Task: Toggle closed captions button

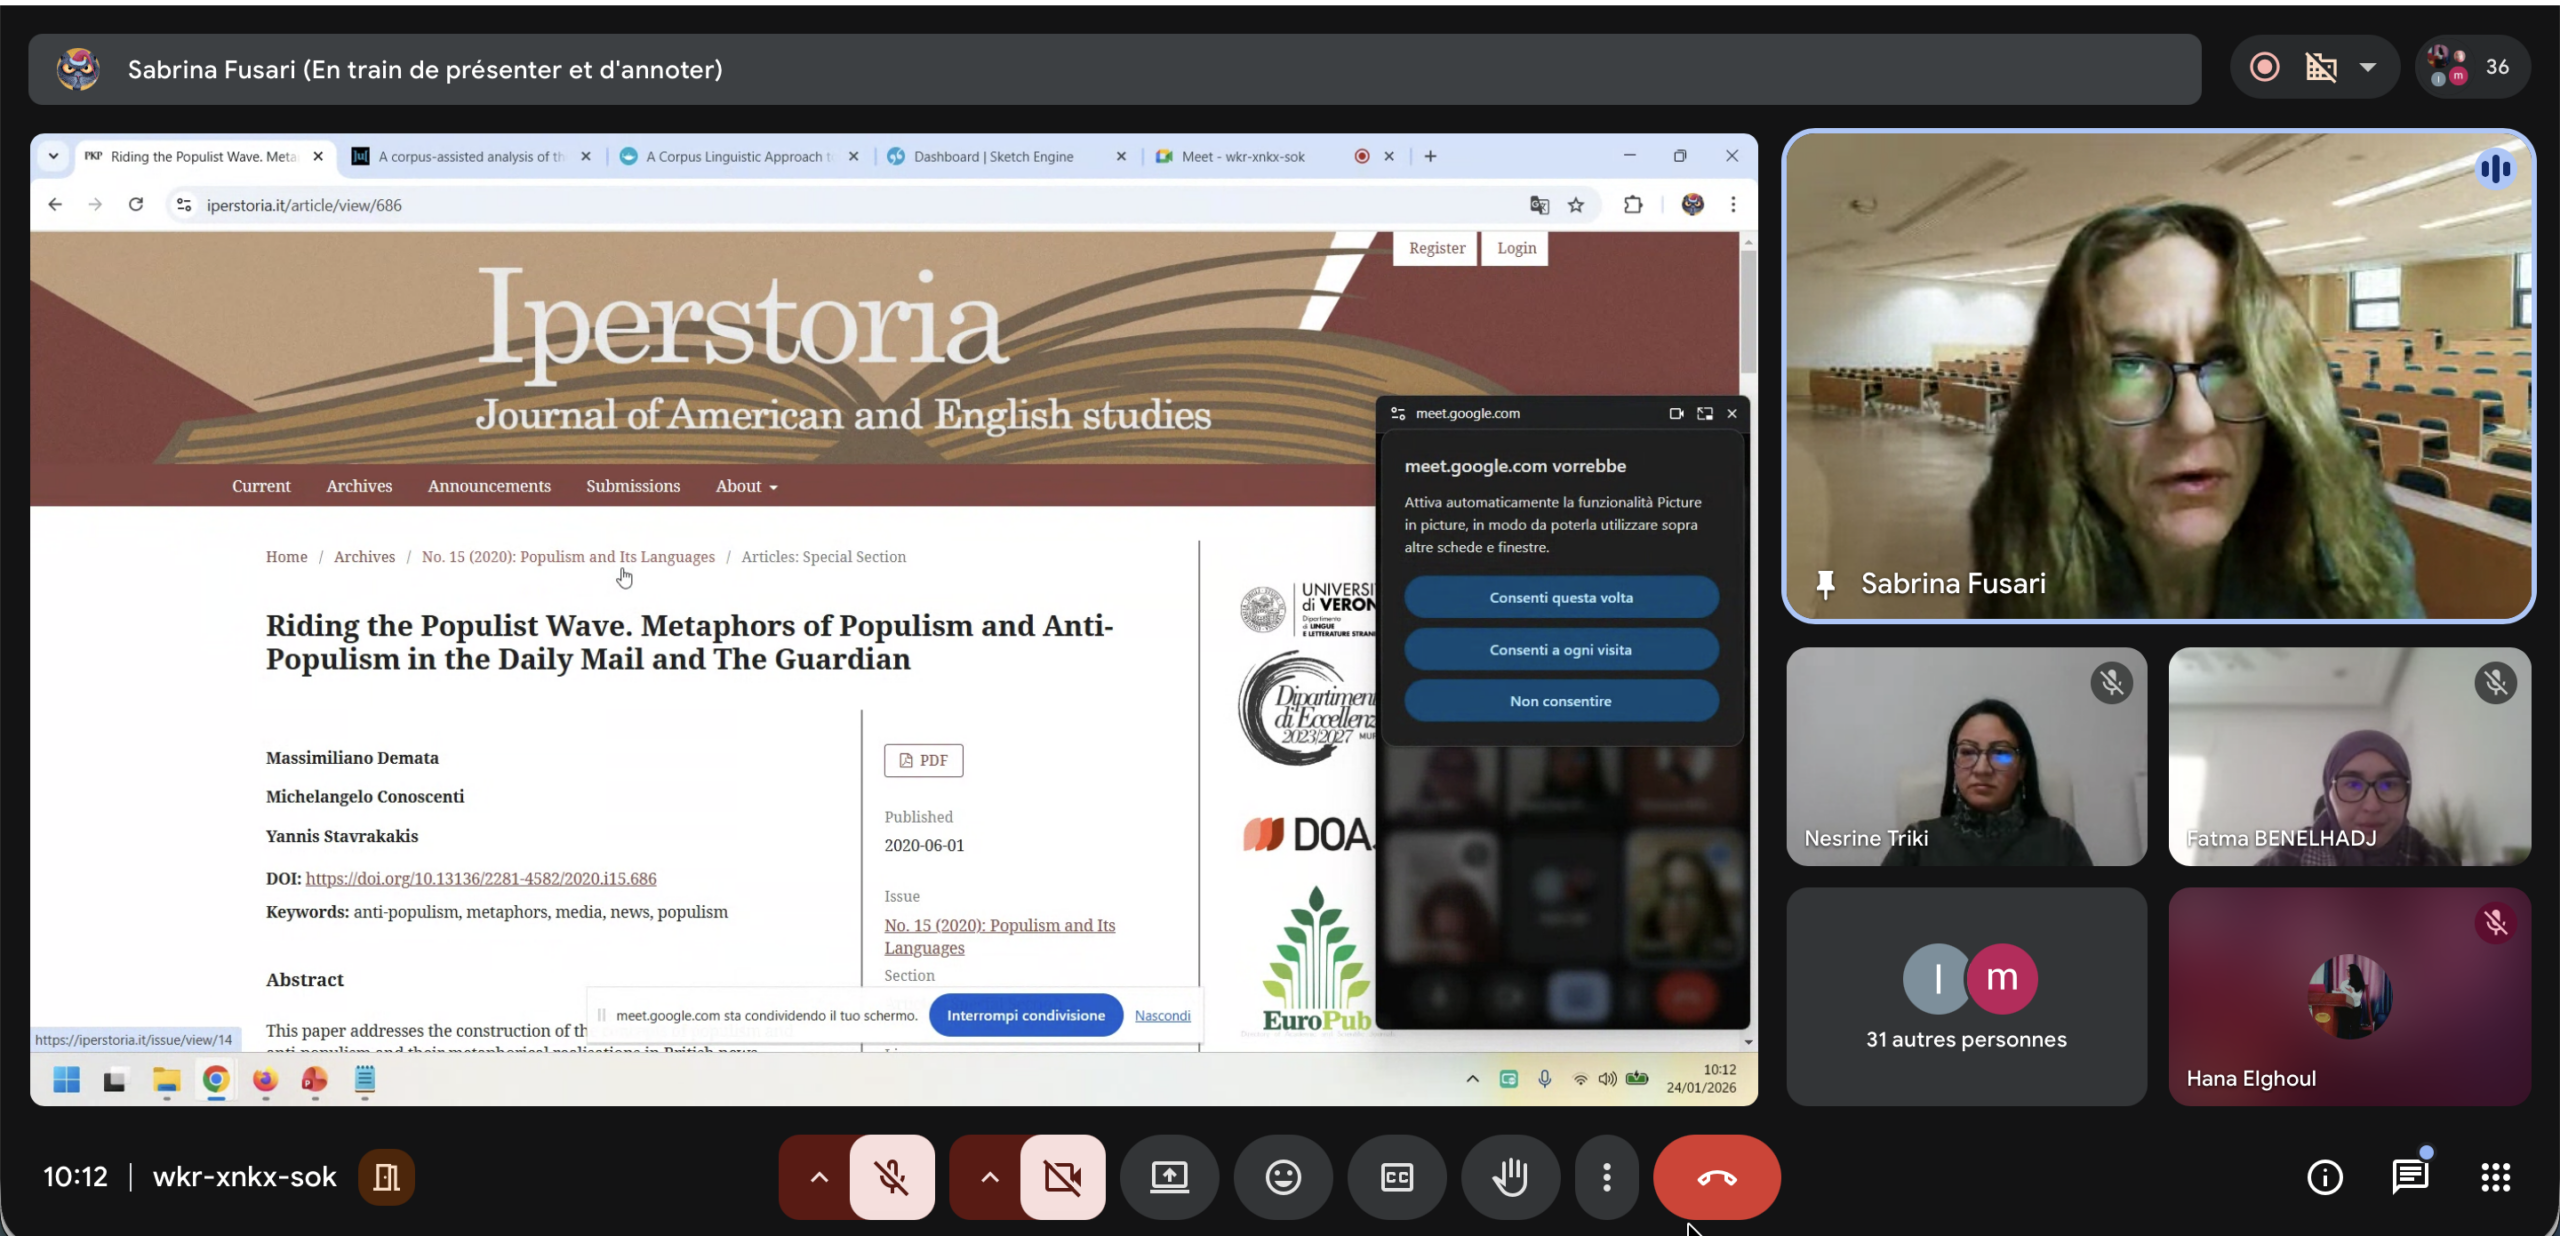Action: [x=1396, y=1177]
